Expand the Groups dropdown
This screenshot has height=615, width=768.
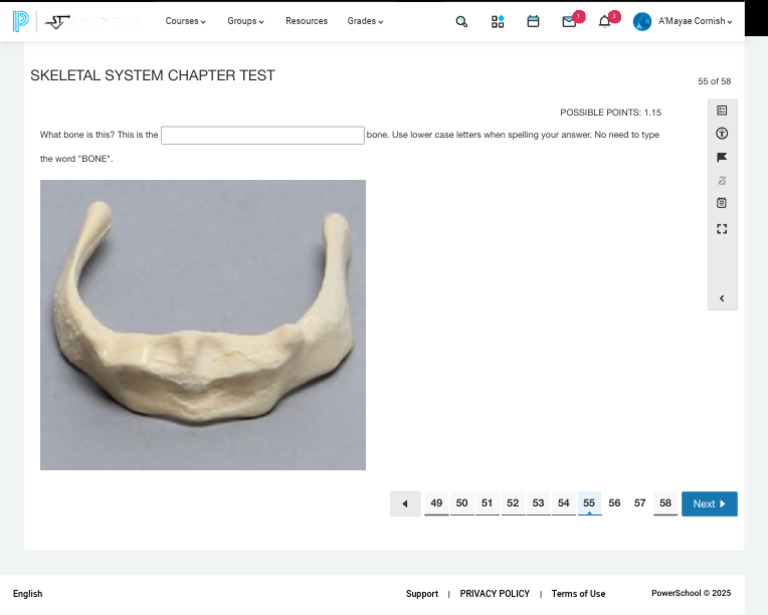point(245,21)
